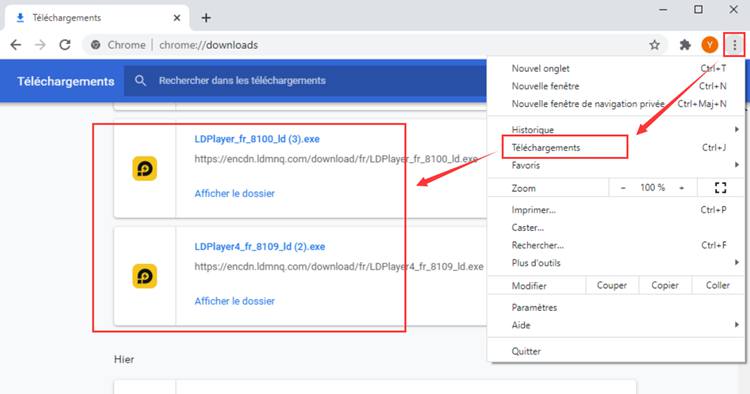
Task: Choose Rechercher... in menu
Action: click(x=616, y=245)
